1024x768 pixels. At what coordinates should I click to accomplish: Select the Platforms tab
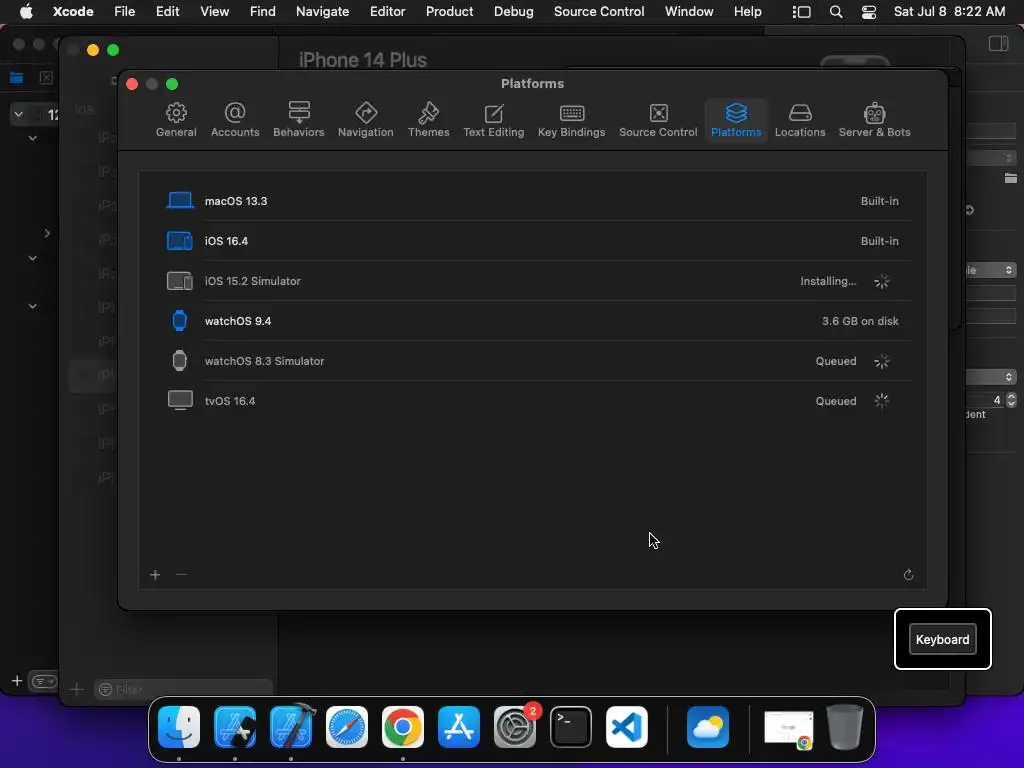(x=736, y=120)
